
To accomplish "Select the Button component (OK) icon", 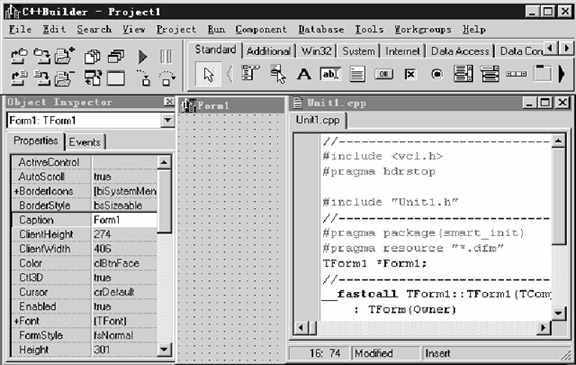I will coord(384,75).
